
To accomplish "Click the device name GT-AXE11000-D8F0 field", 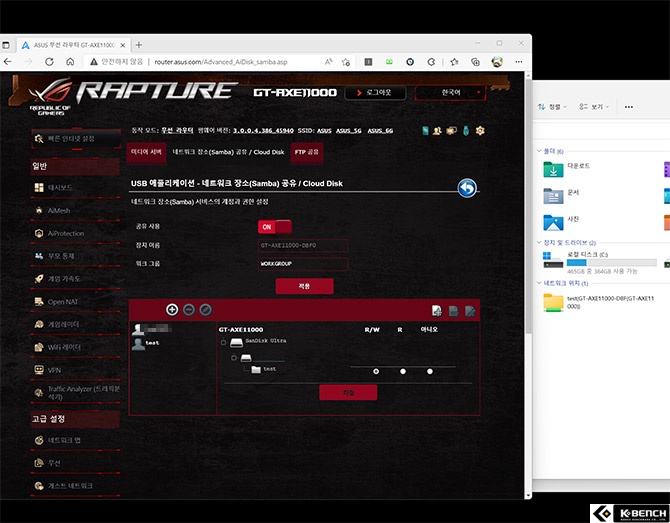I will (303, 245).
